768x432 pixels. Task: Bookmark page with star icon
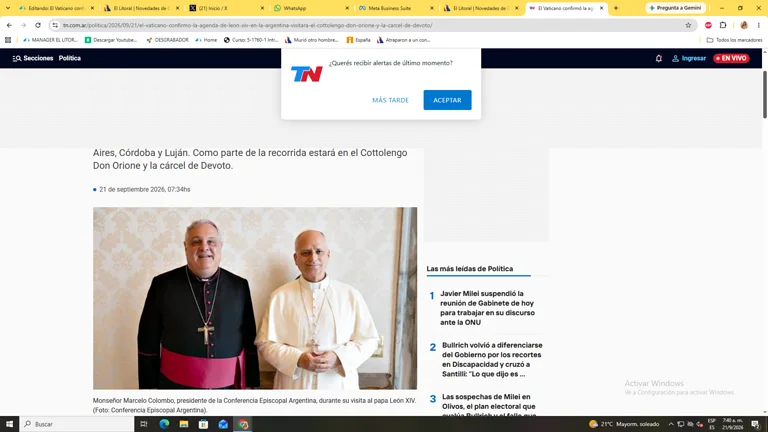pos(688,25)
